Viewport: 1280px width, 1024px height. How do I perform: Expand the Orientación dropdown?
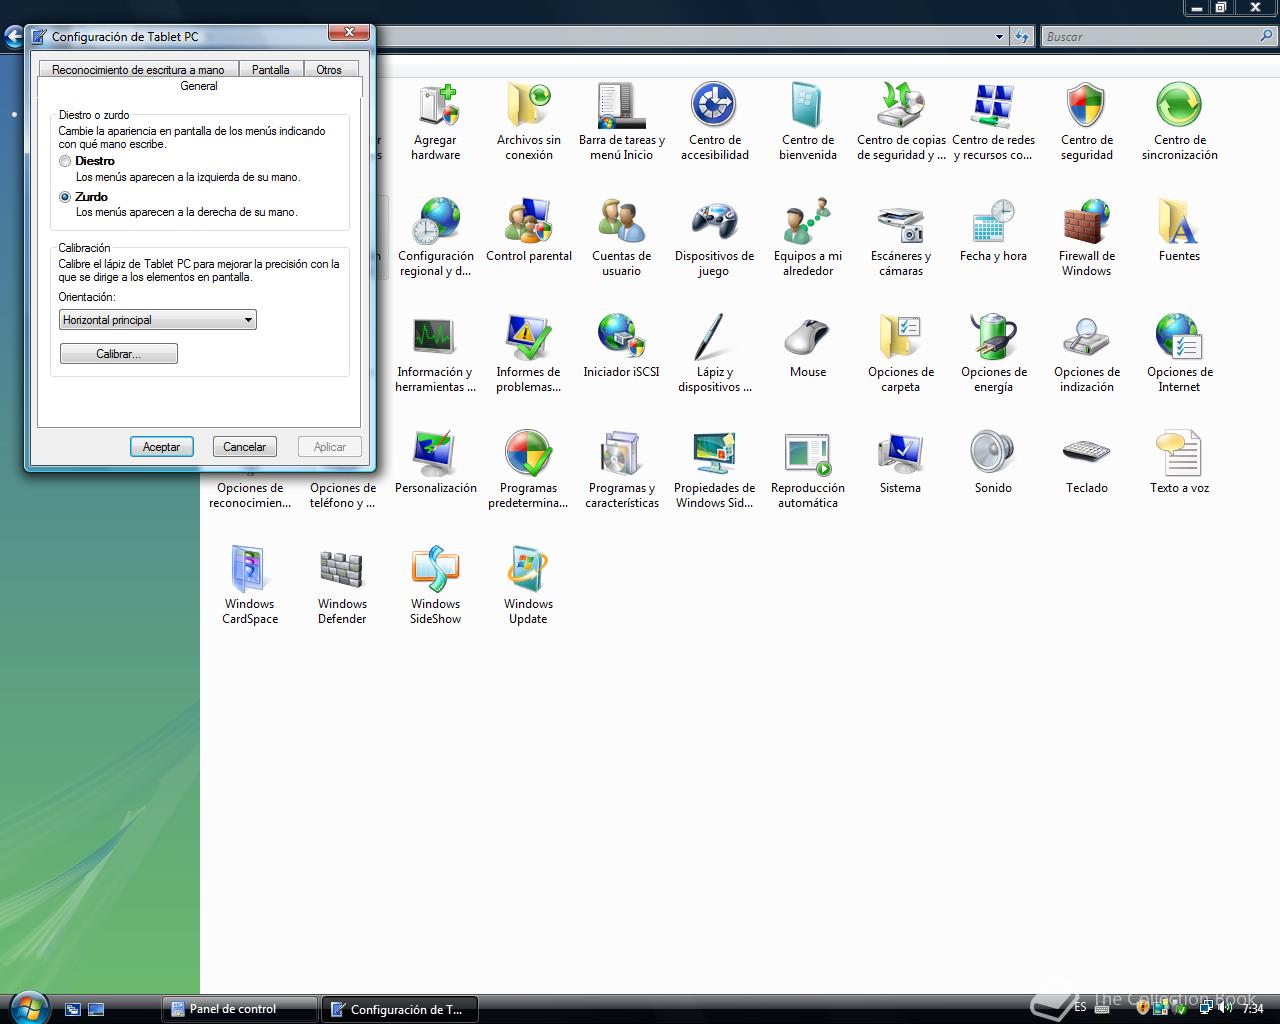pos(158,320)
